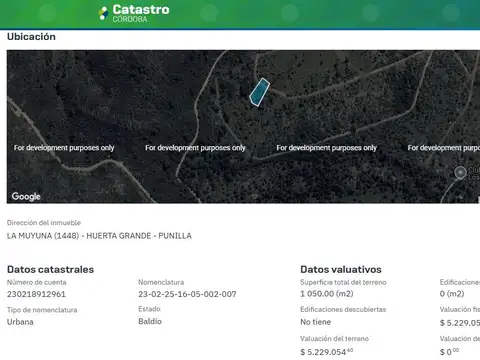This screenshot has height=360, width=480.
Task: Click the Dirección del inmueble label
Action: [x=44, y=223]
